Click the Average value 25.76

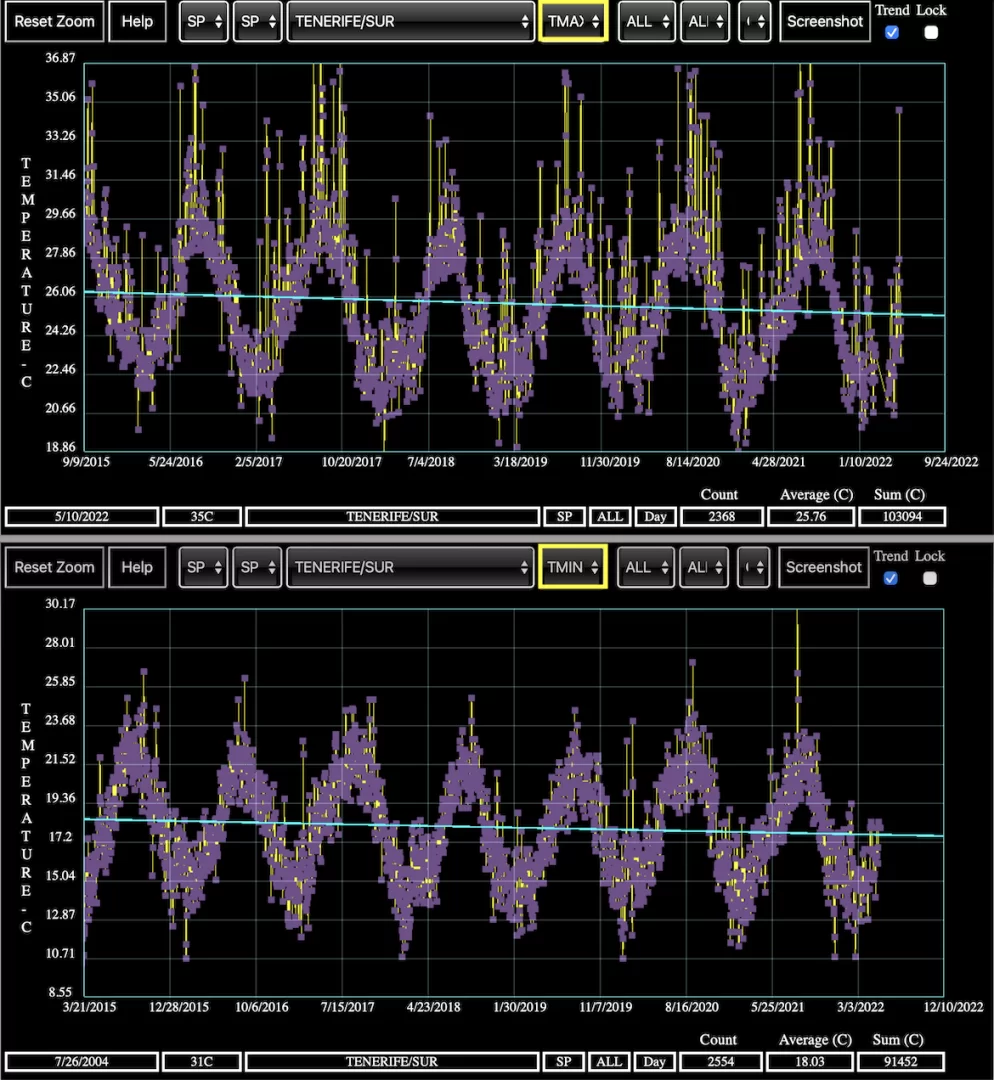811,517
